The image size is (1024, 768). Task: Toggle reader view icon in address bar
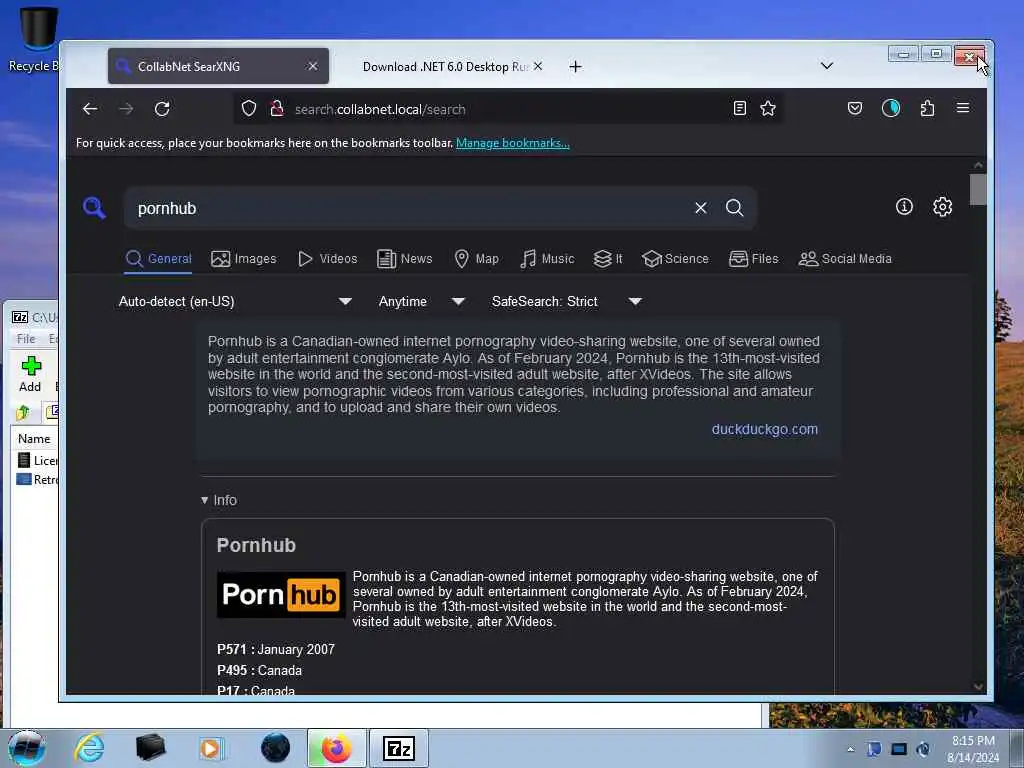click(x=739, y=108)
